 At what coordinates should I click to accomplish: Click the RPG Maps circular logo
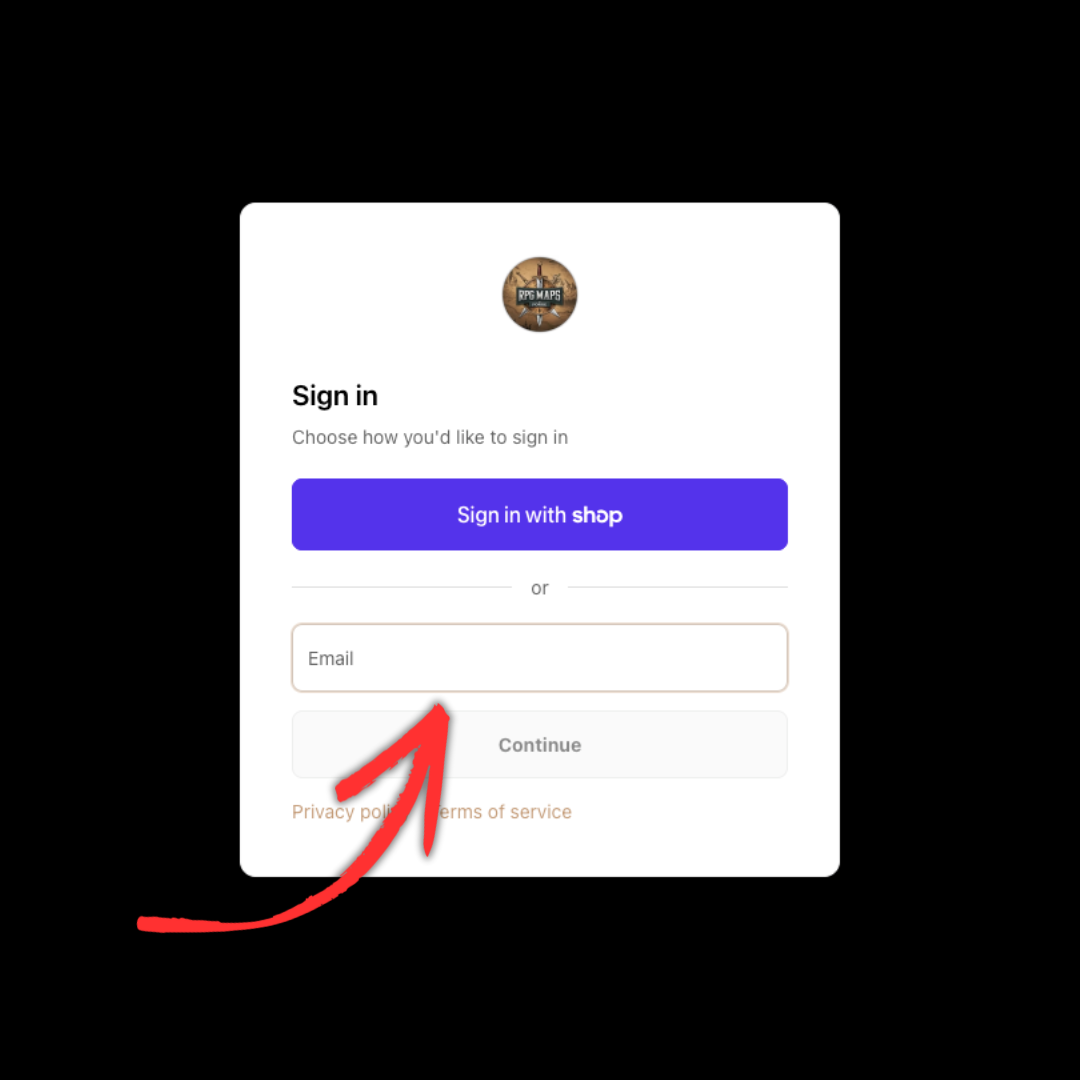click(539, 295)
